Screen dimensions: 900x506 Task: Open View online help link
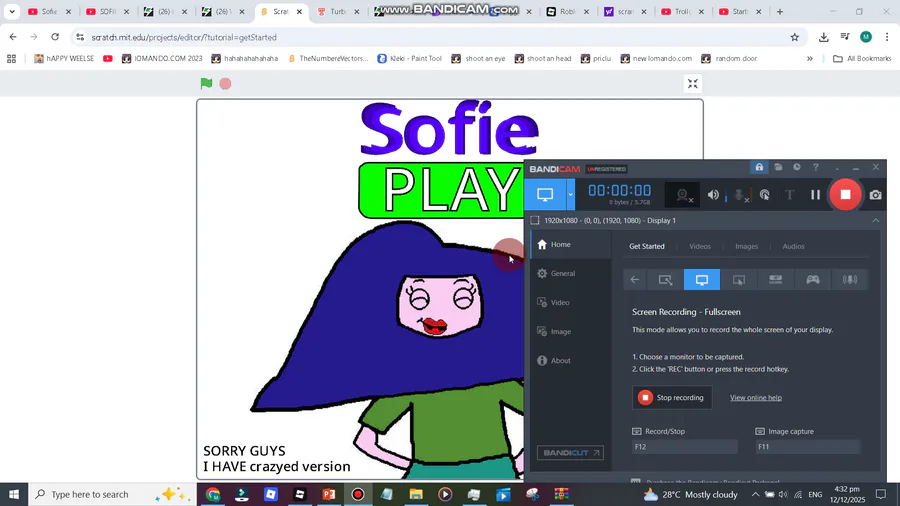click(755, 398)
